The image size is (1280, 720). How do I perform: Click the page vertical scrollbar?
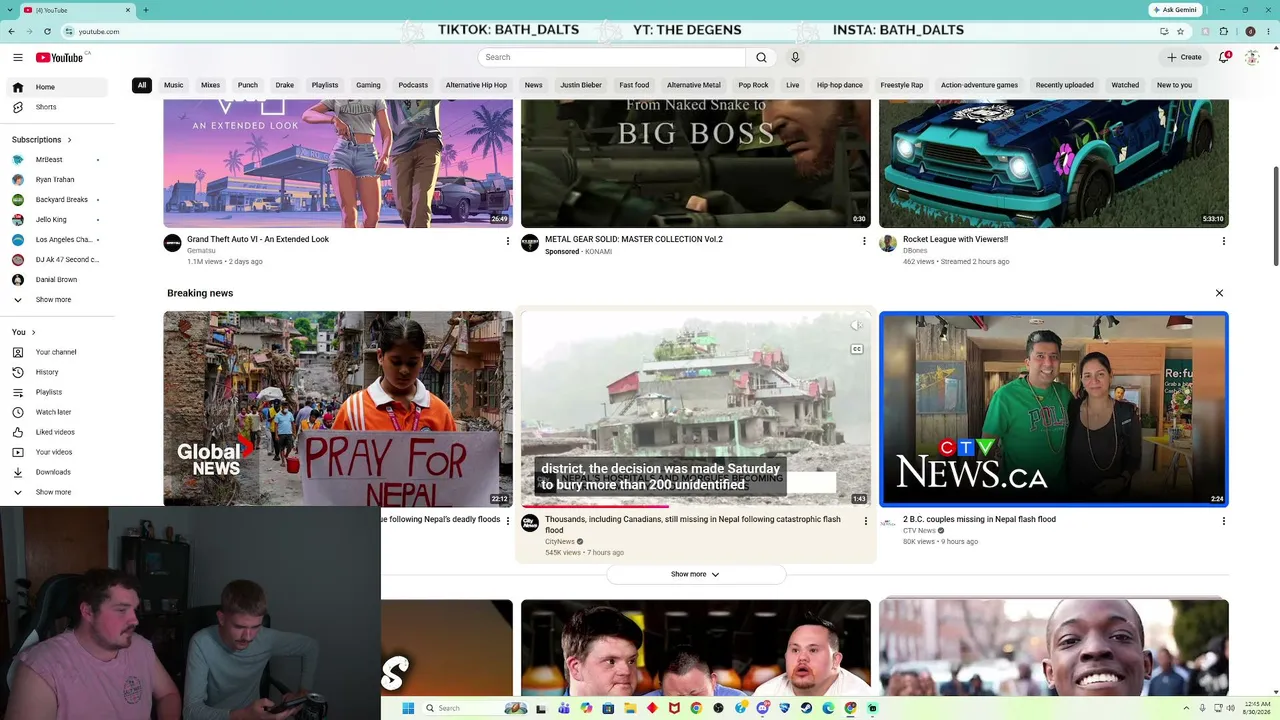[1275, 215]
